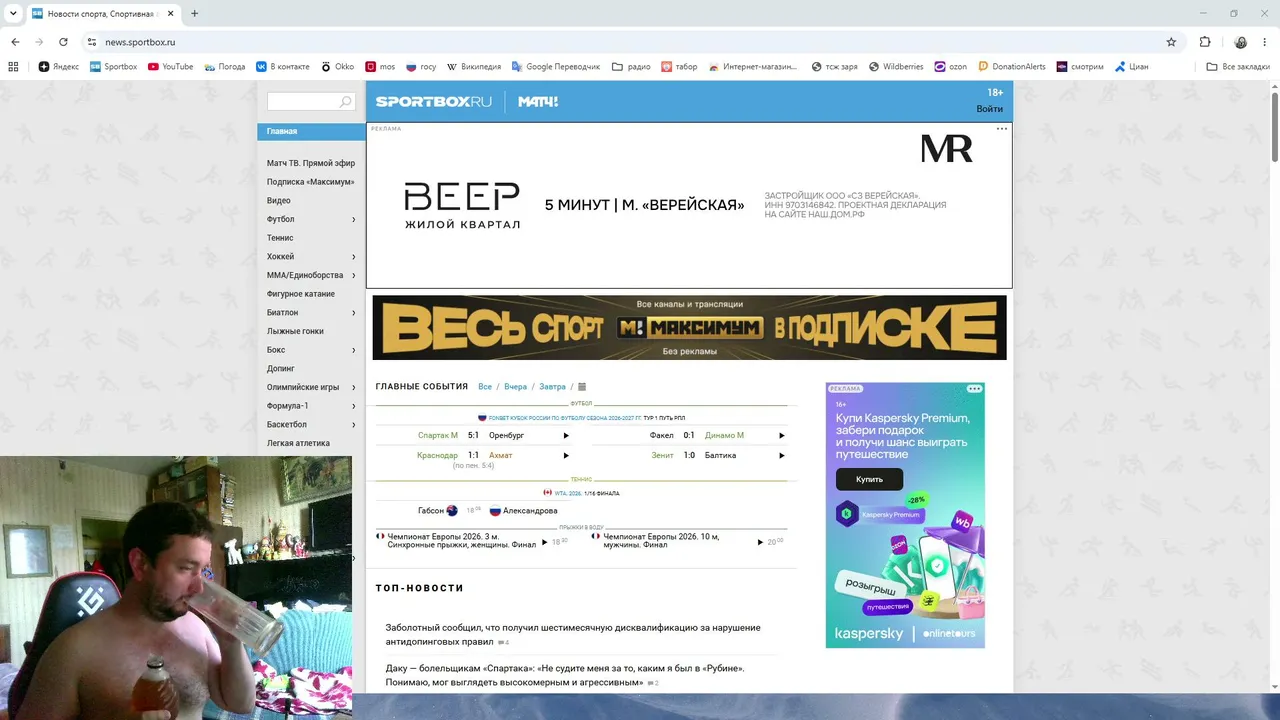Expand the Футбол submenu arrow
The height and width of the screenshot is (720, 1280).
354,220
